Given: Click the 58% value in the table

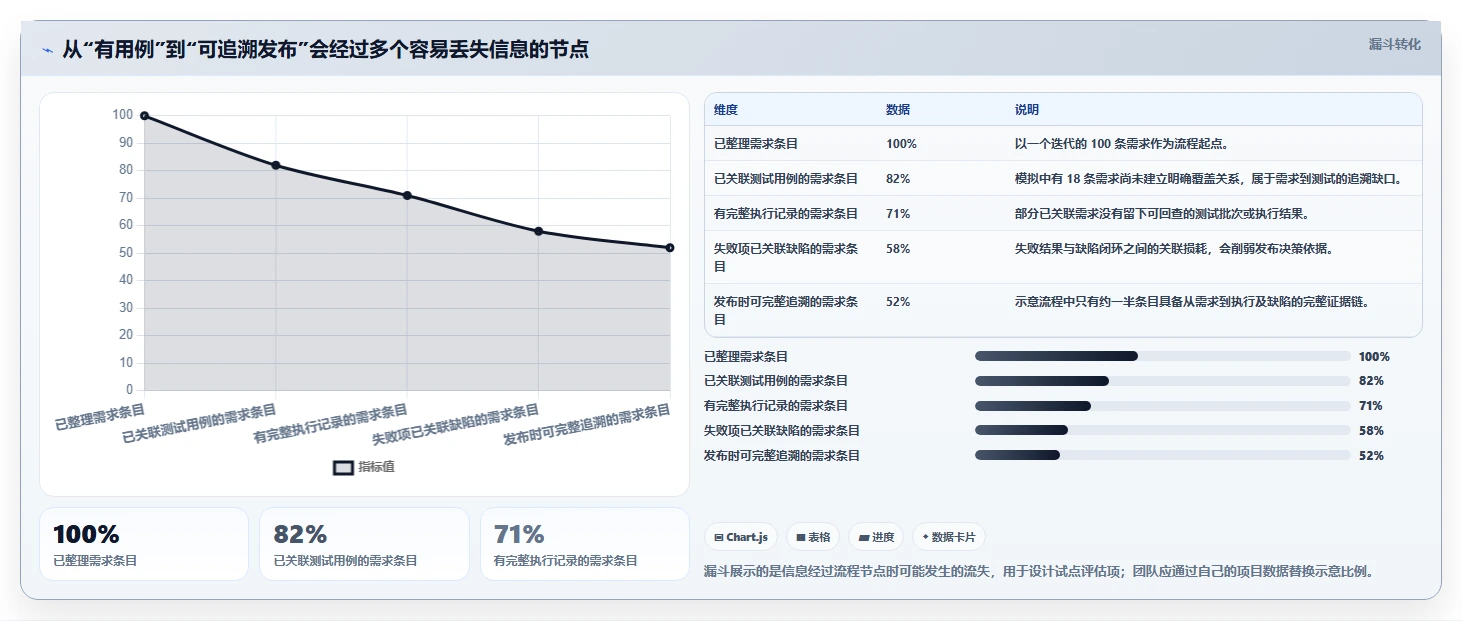Looking at the screenshot, I should (x=898, y=249).
